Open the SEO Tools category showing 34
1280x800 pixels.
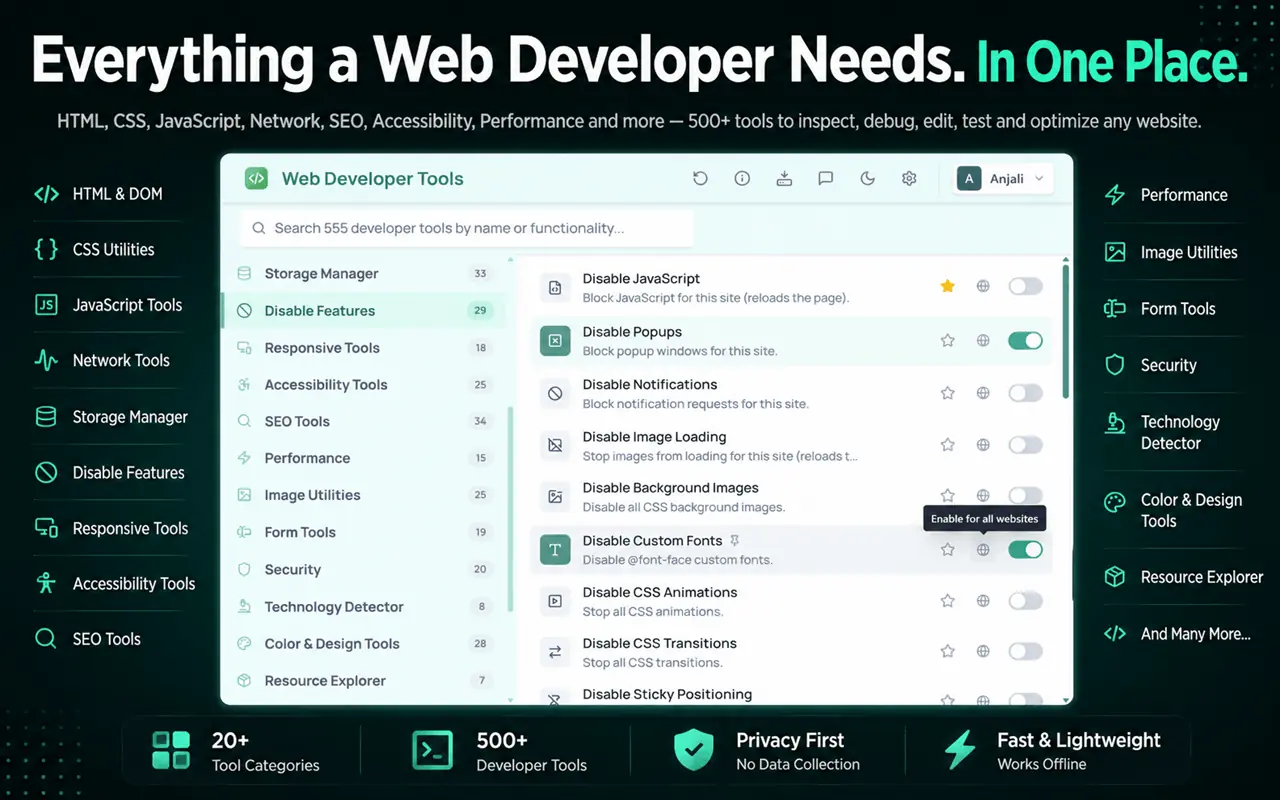click(x=364, y=422)
